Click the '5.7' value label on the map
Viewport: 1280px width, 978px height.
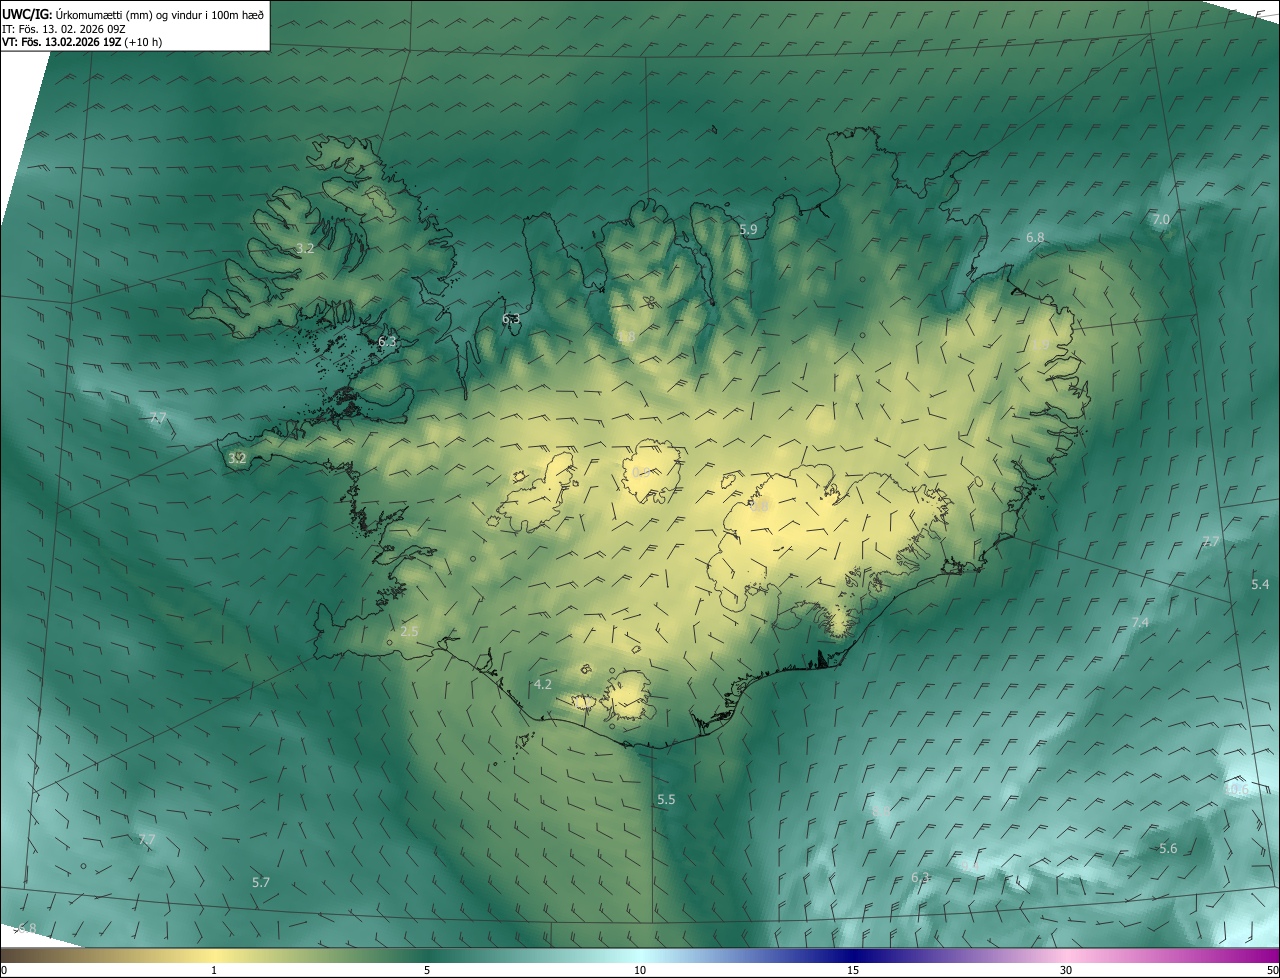261,883
